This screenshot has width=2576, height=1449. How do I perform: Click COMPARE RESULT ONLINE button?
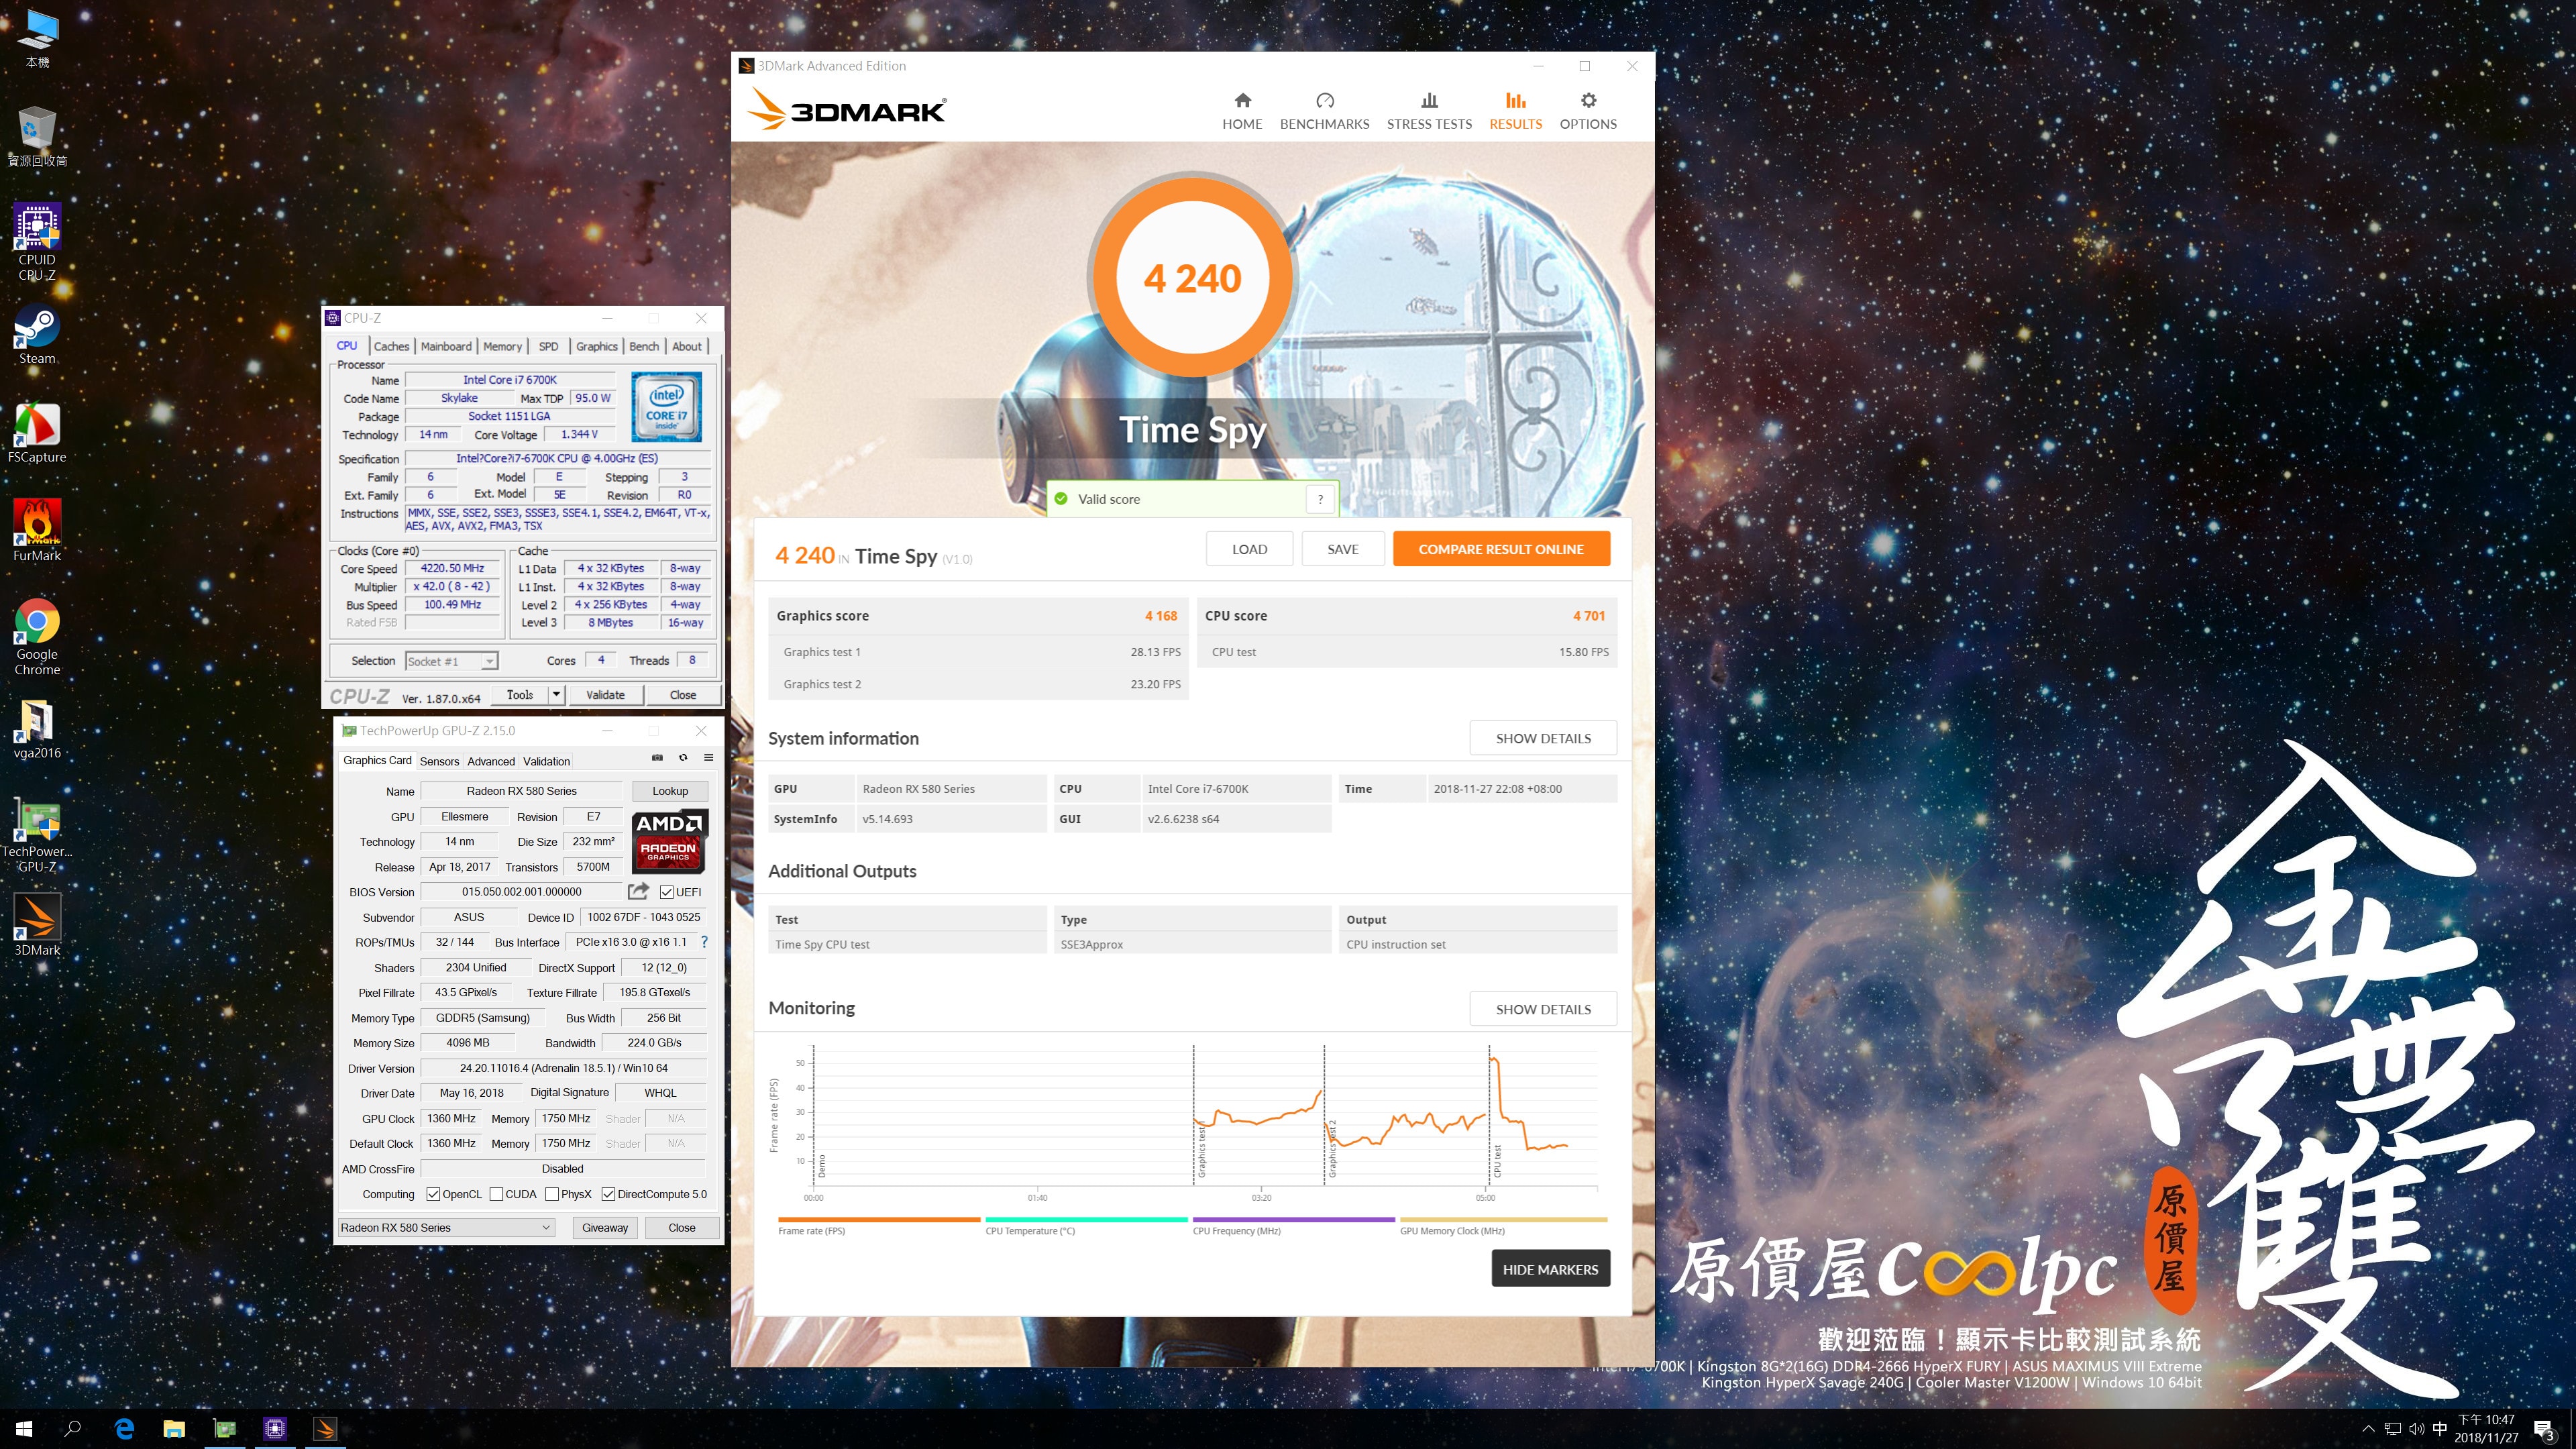click(x=1501, y=549)
